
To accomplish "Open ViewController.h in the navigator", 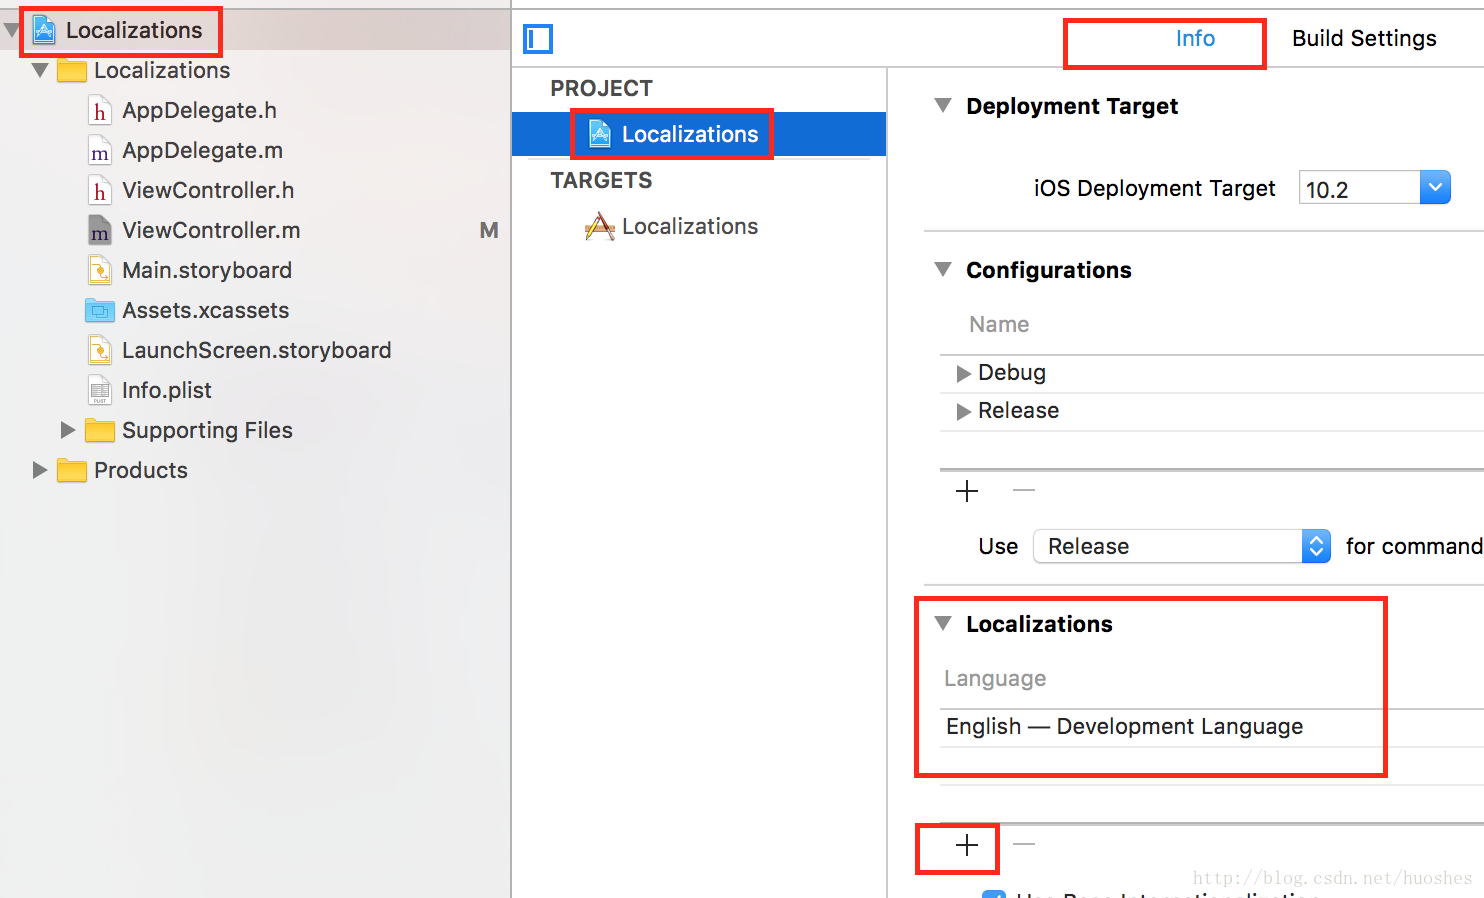I will [x=208, y=190].
